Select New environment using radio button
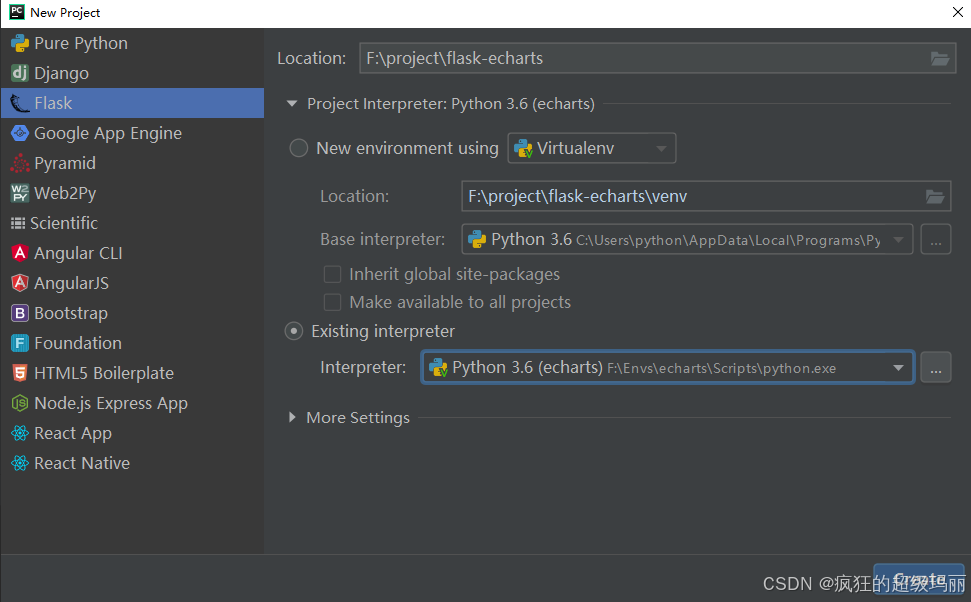The image size is (971, 602). [298, 148]
